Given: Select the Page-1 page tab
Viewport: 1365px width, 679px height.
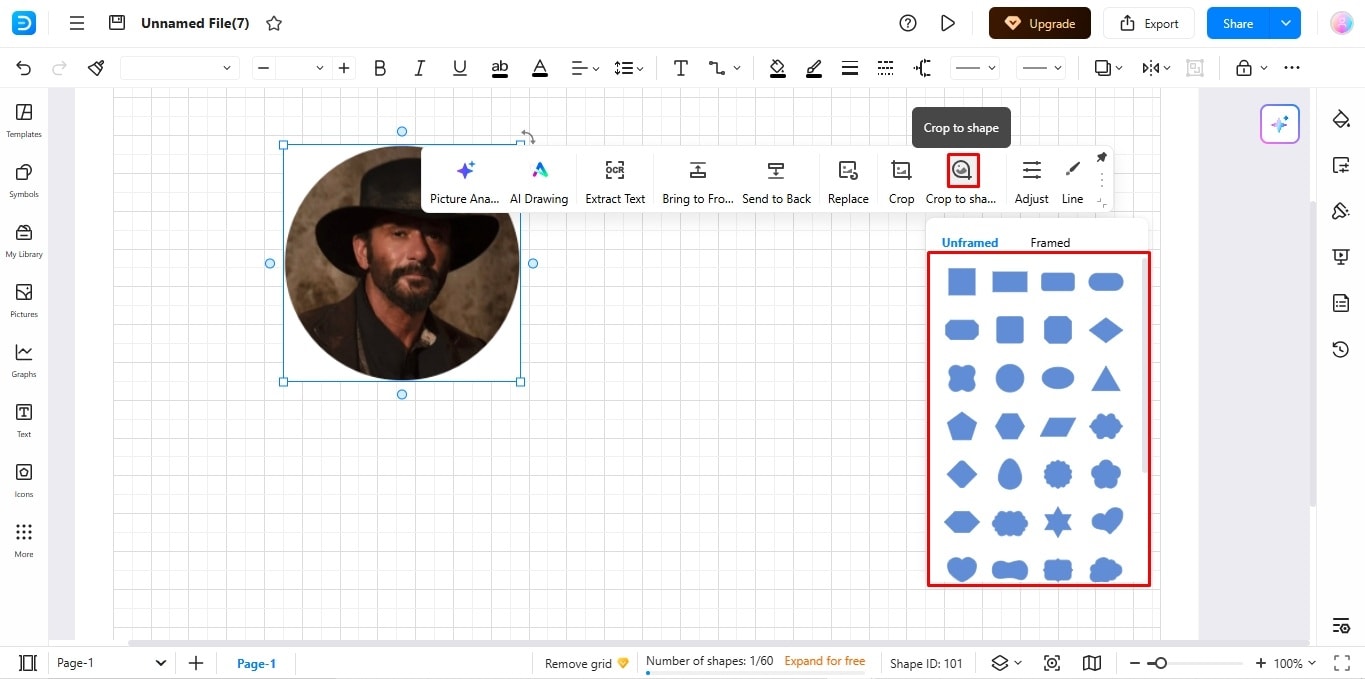Looking at the screenshot, I should (256, 663).
